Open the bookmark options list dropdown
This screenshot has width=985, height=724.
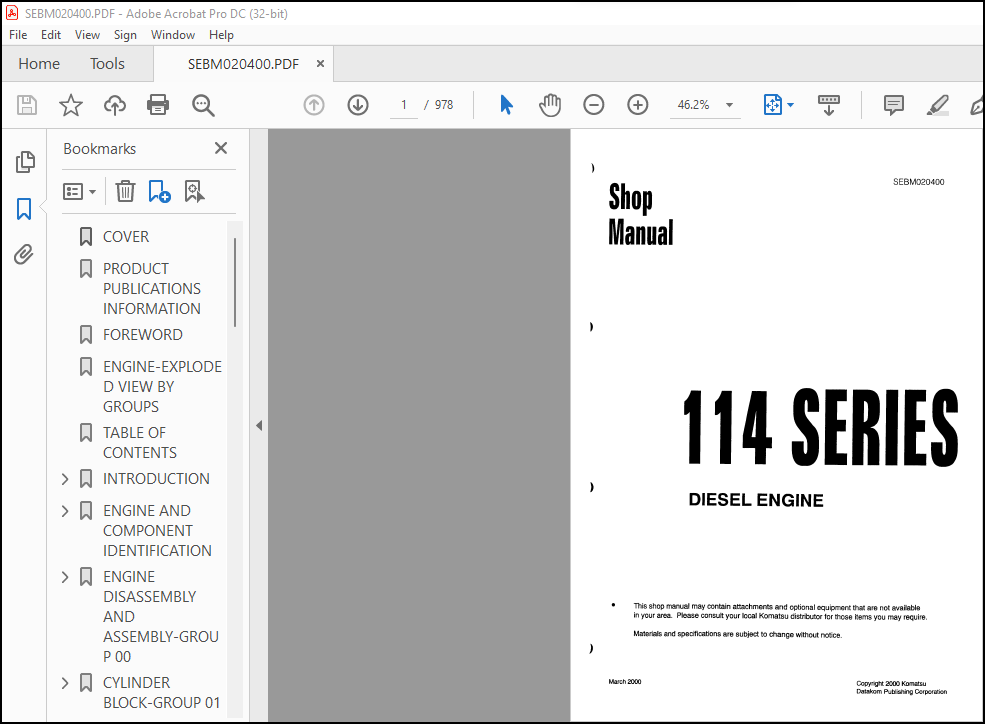click(x=79, y=192)
